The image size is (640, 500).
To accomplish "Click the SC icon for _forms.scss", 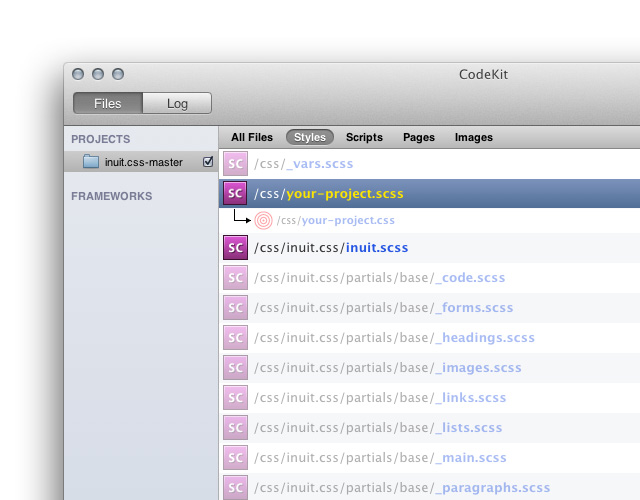I will click(235, 307).
